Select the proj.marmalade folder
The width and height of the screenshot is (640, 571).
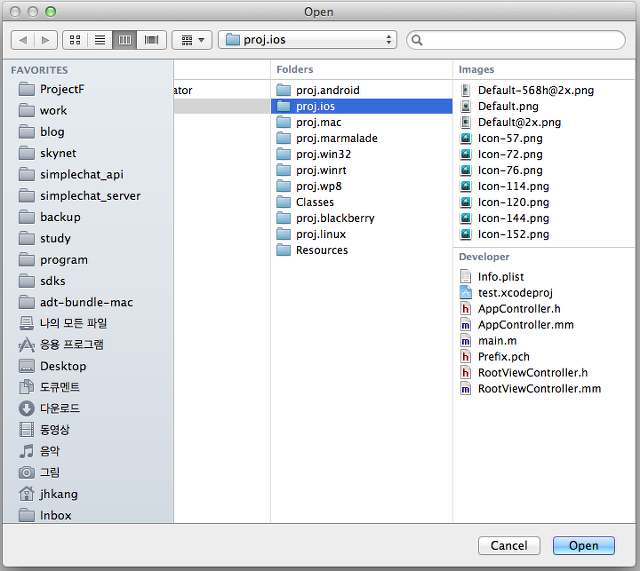[x=362, y=138]
